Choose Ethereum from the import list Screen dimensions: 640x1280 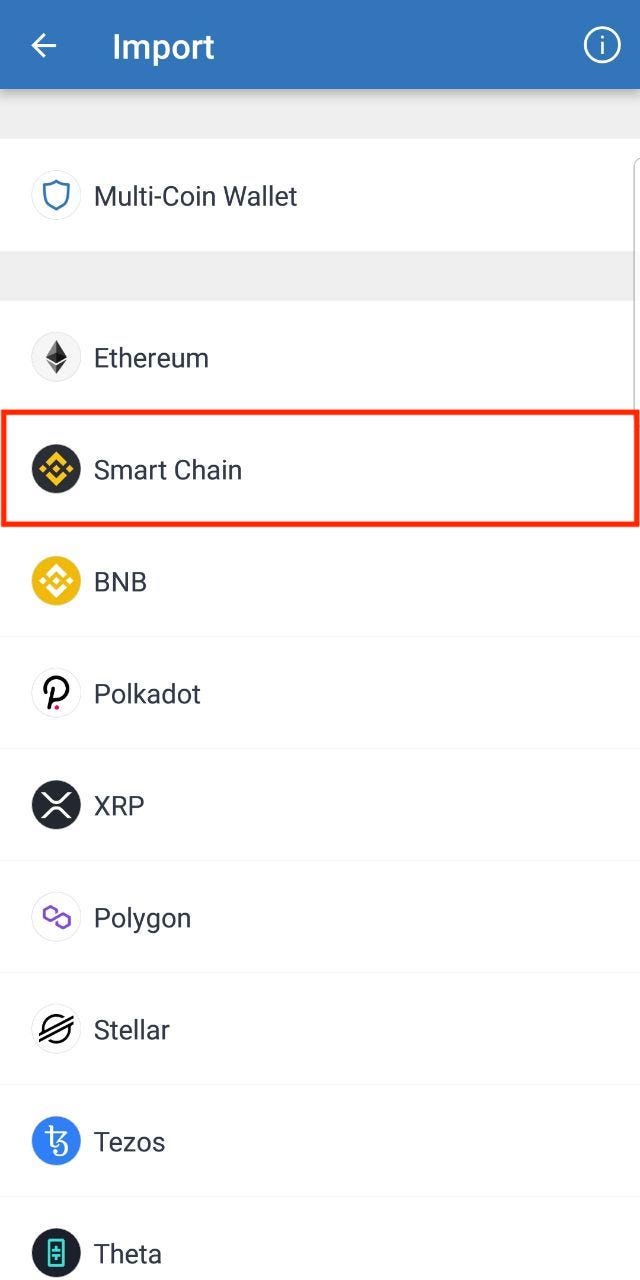[x=320, y=357]
